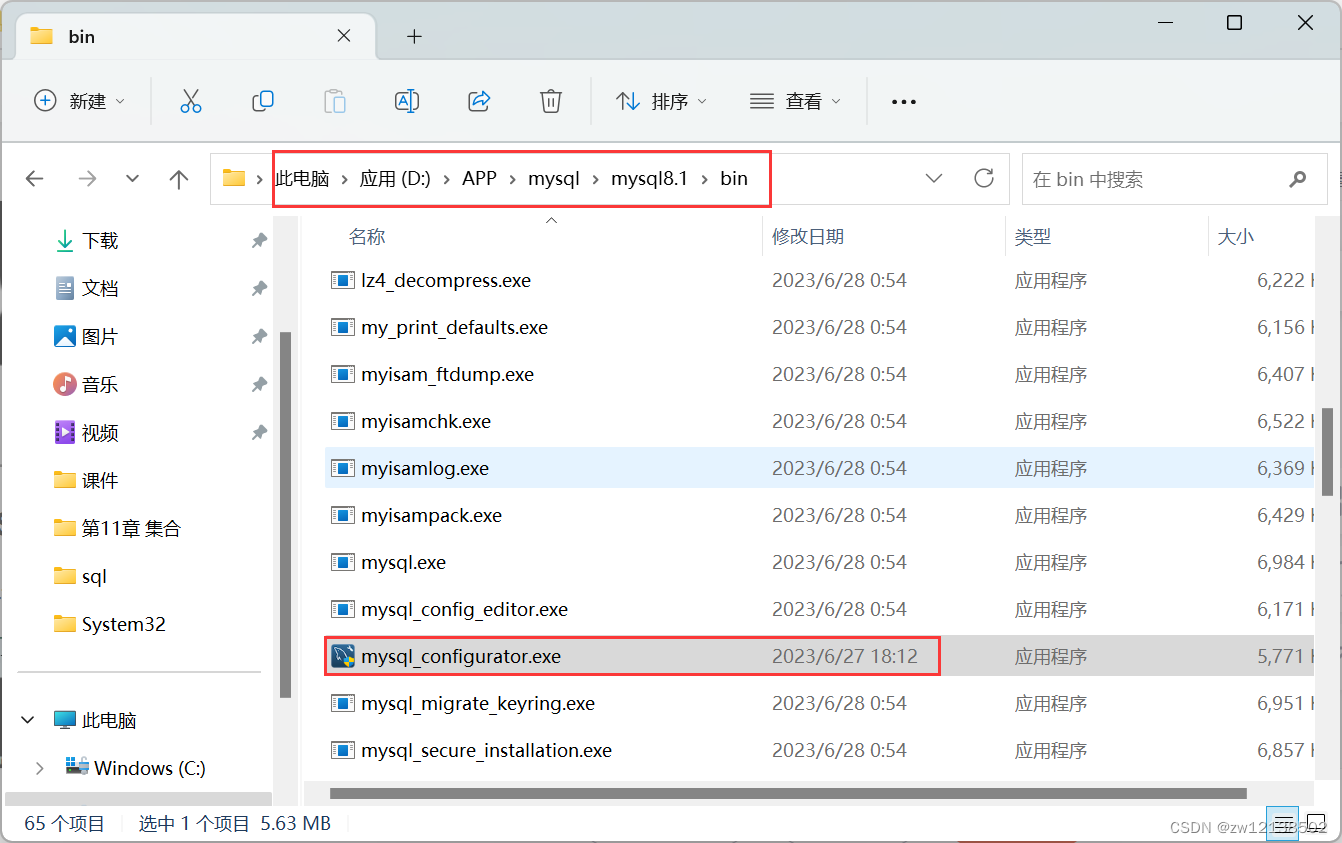This screenshot has height=843, width=1342.
Task: Select mysql_config_editor.exe file
Action: [818, 609]
